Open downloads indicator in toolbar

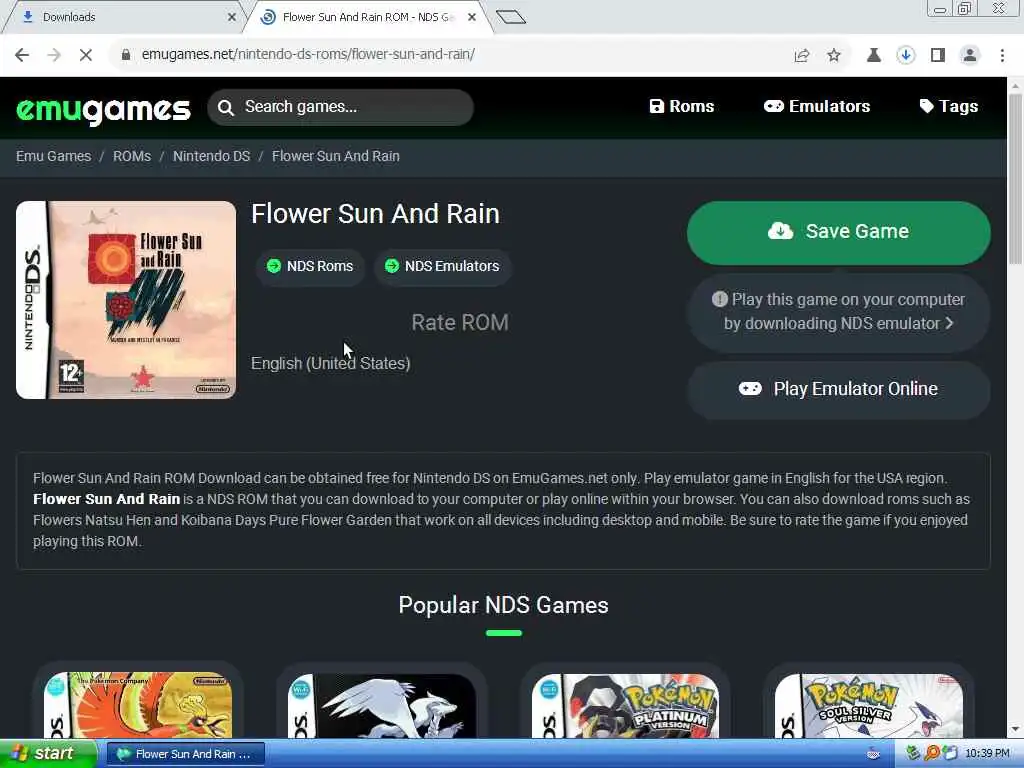[x=906, y=56]
